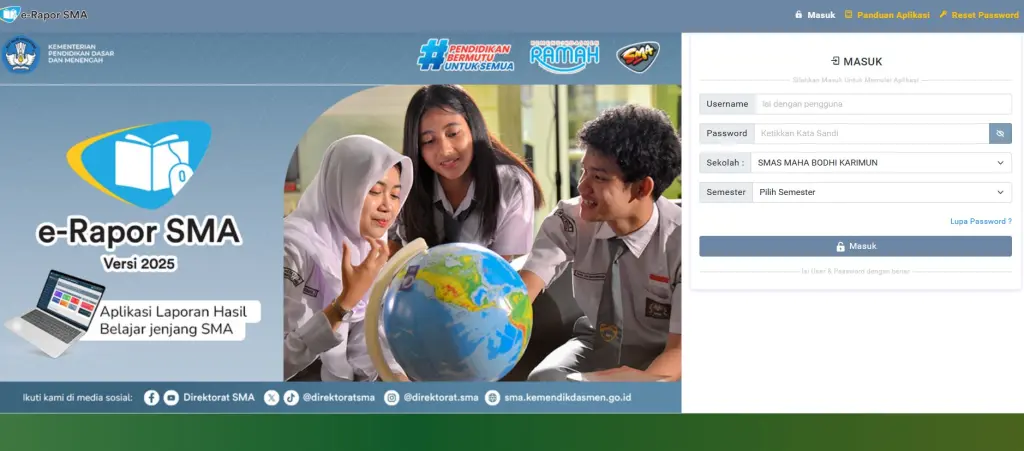Click Ikuti kami di media sosial text

point(78,397)
